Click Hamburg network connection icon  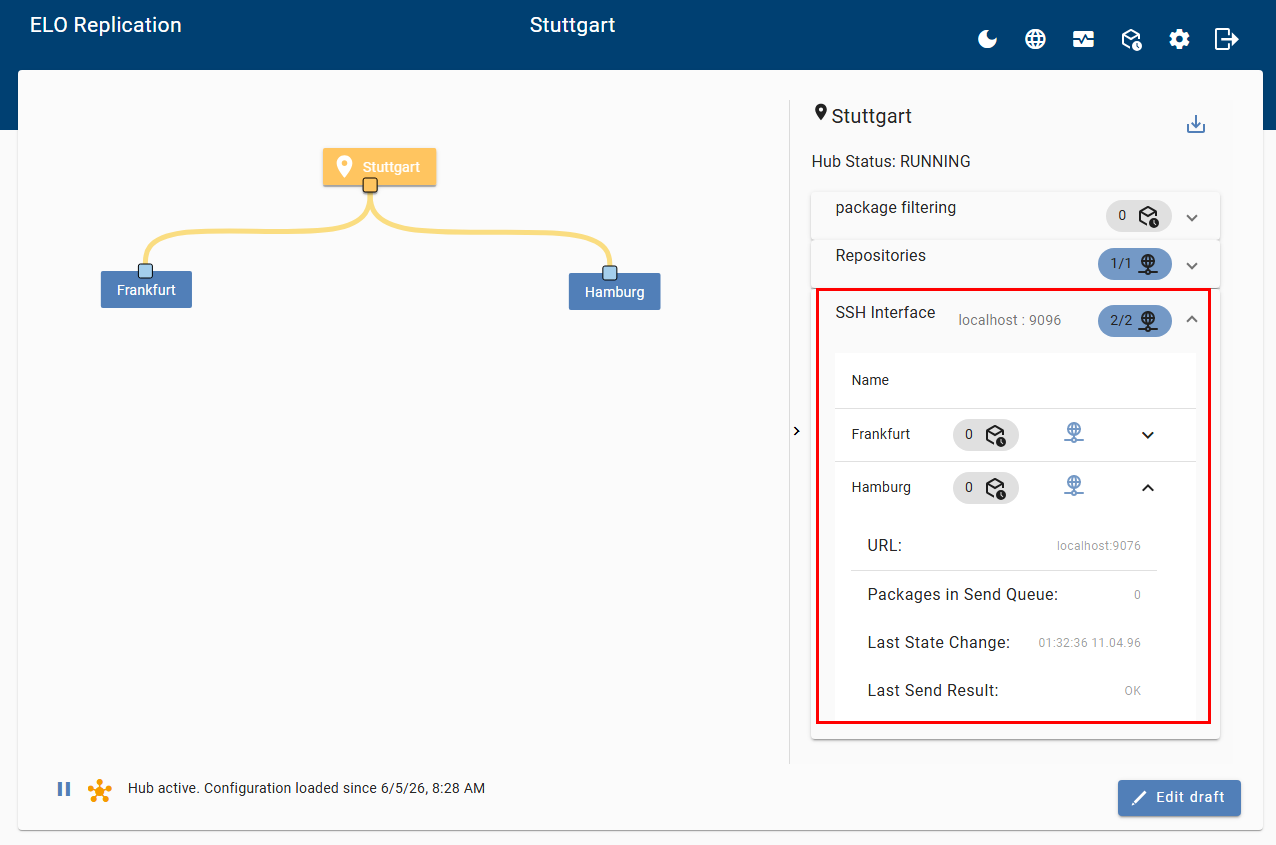tap(1073, 486)
